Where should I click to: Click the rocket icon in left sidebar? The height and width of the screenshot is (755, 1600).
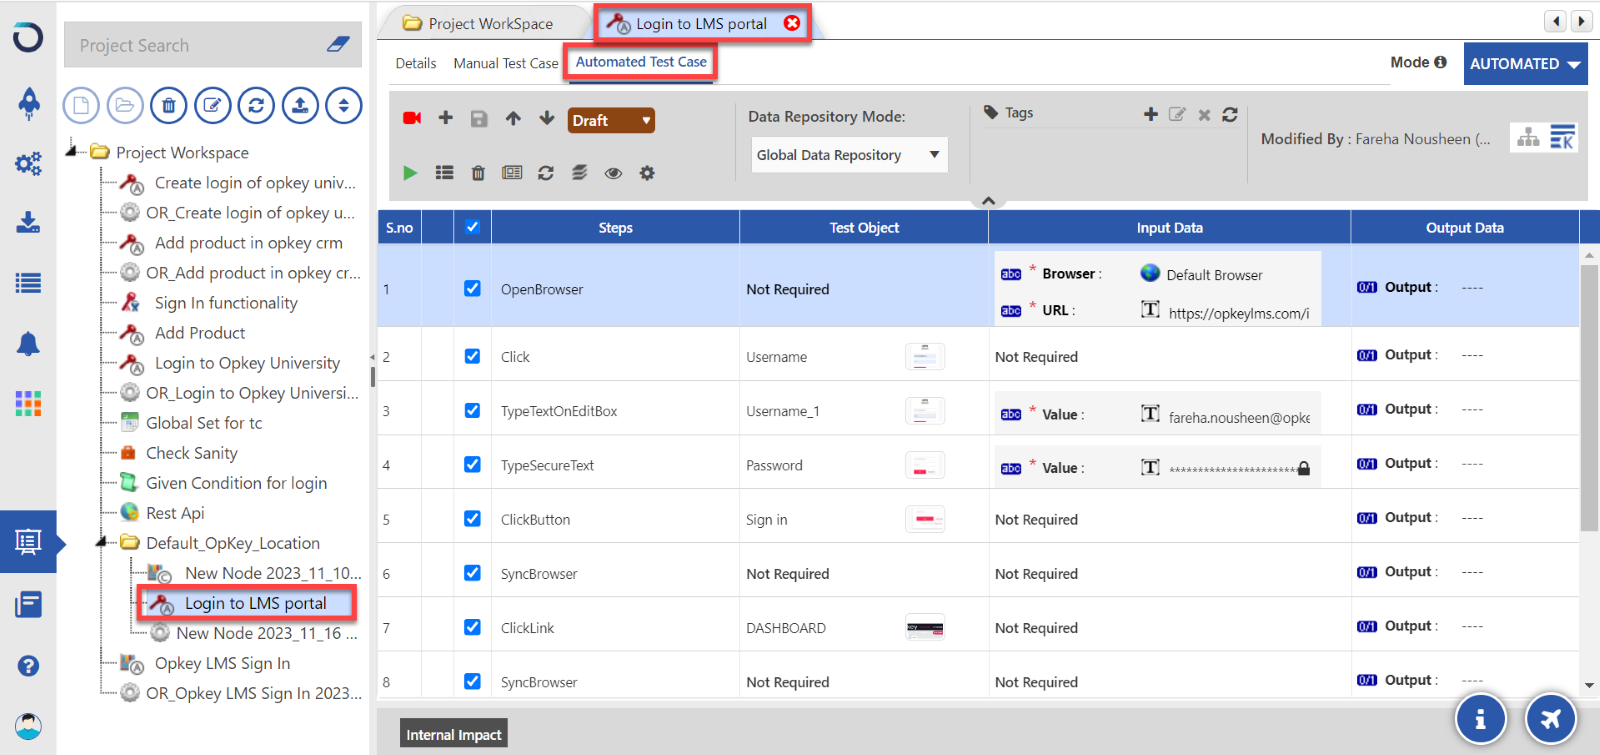pyautogui.click(x=29, y=102)
